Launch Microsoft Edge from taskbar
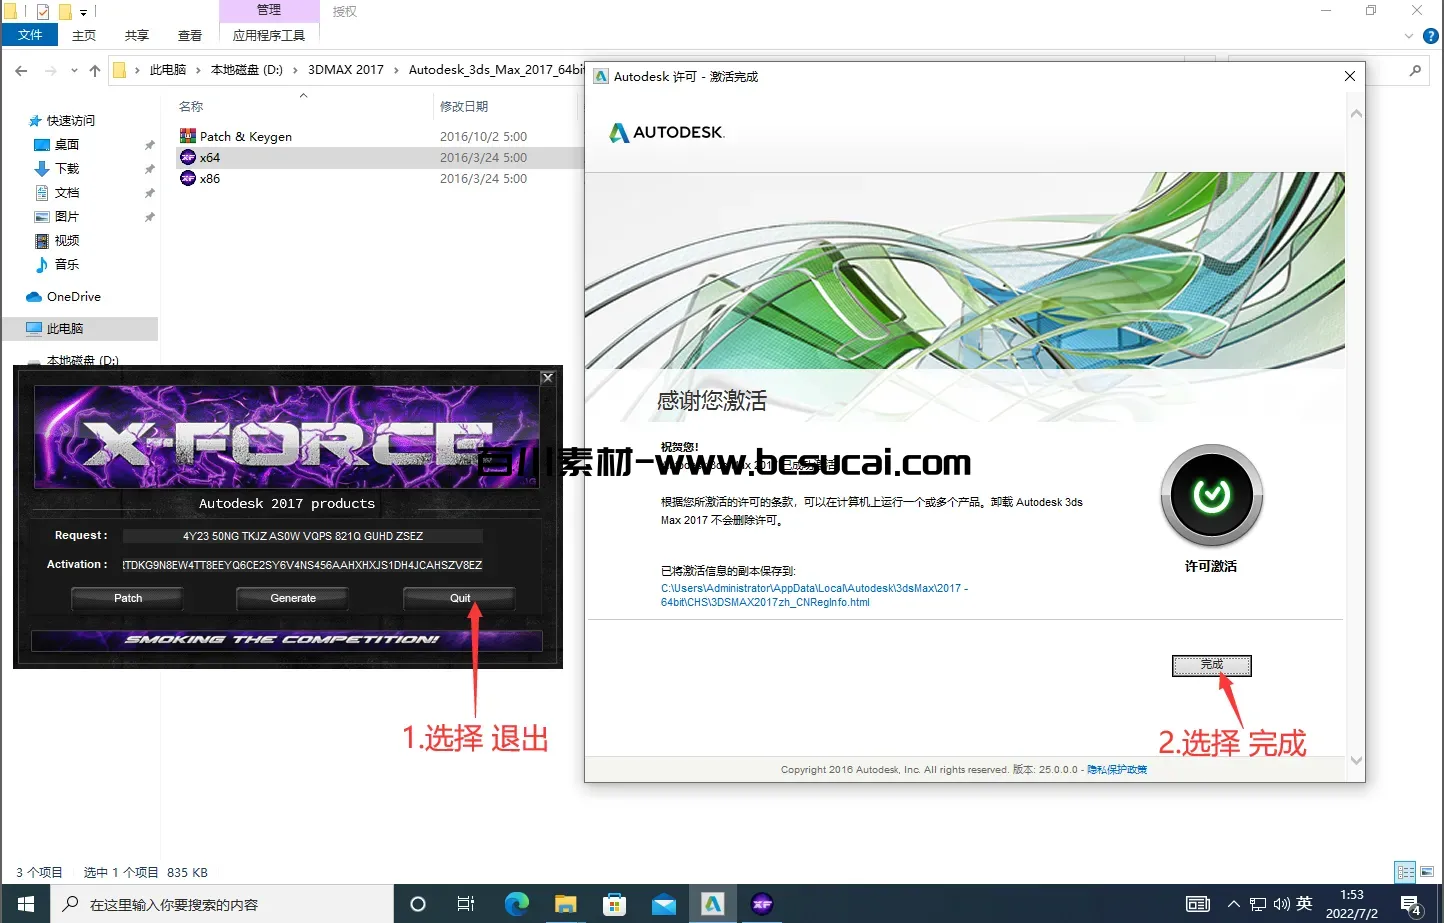The height and width of the screenshot is (923, 1444). coord(516,904)
